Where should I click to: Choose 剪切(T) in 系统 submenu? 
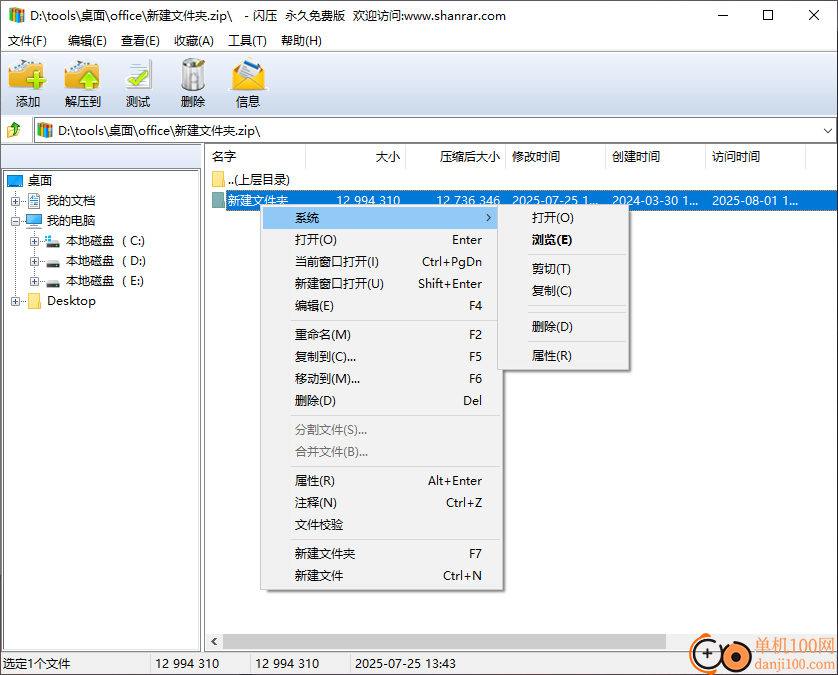[x=563, y=269]
